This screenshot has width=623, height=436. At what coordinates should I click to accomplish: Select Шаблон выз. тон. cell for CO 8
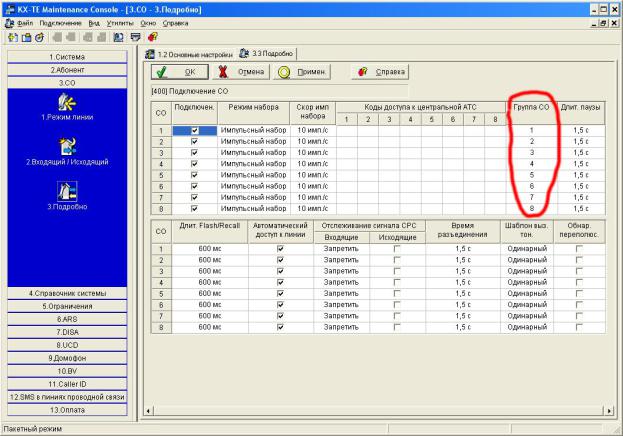tap(527, 327)
